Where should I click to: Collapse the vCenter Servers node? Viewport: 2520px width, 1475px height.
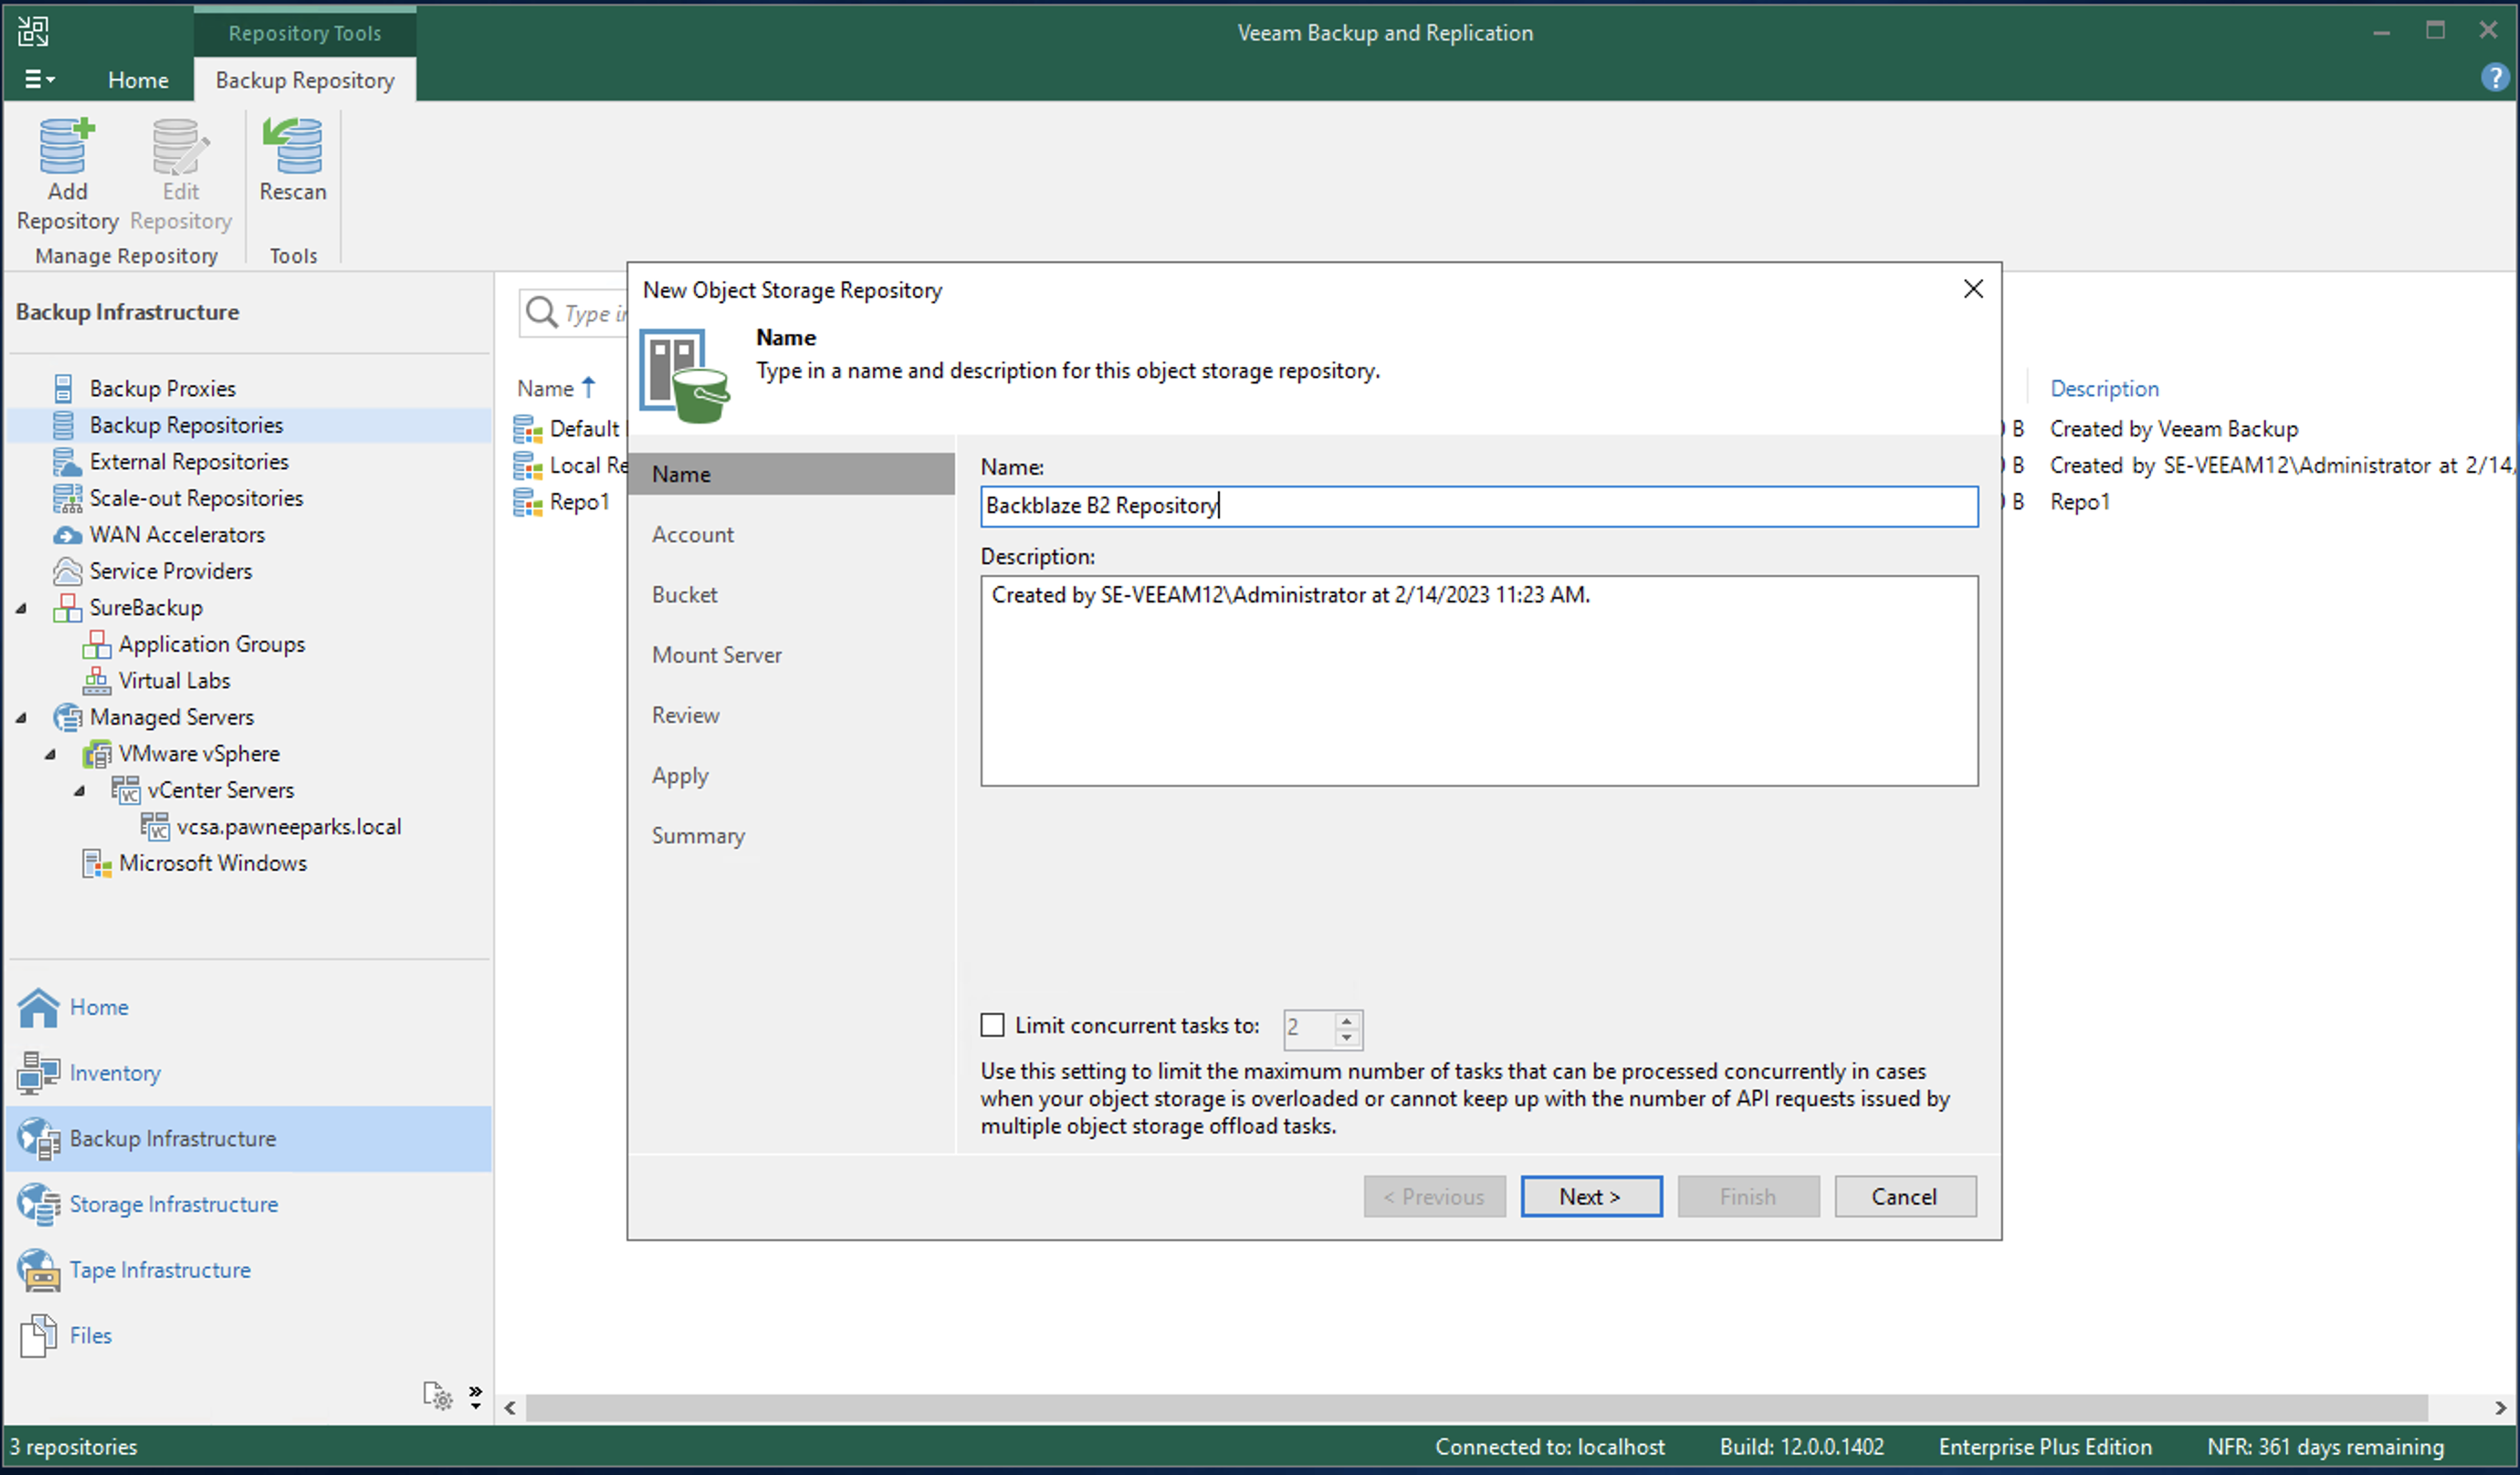[79, 790]
